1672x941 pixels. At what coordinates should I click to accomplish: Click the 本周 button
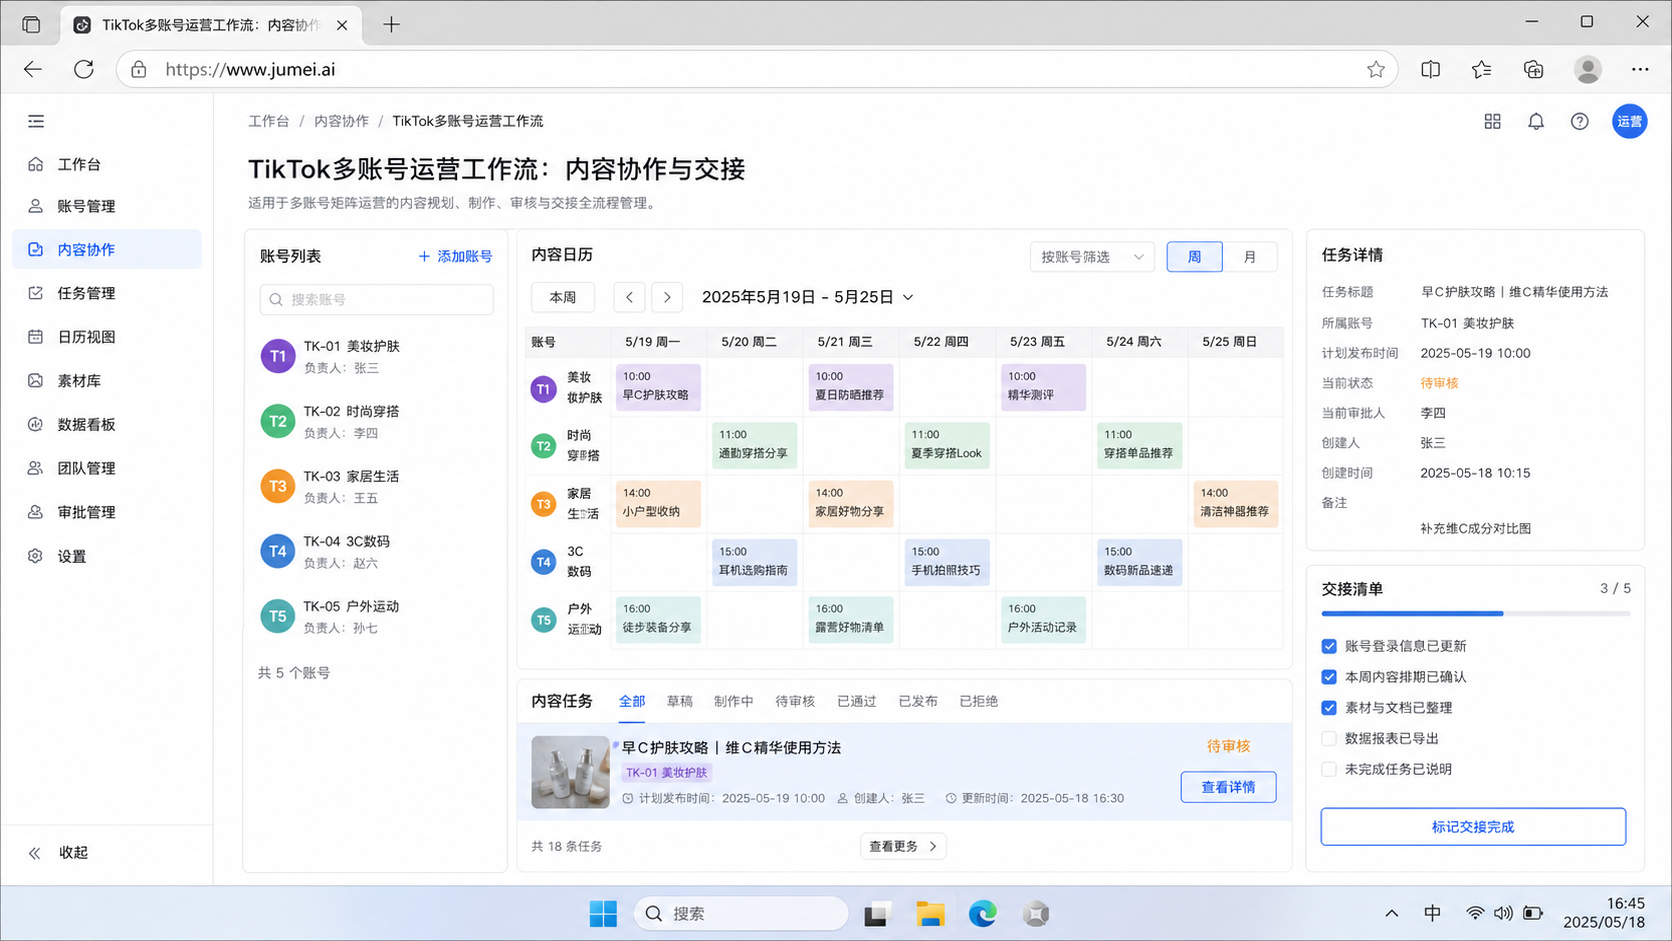click(563, 297)
